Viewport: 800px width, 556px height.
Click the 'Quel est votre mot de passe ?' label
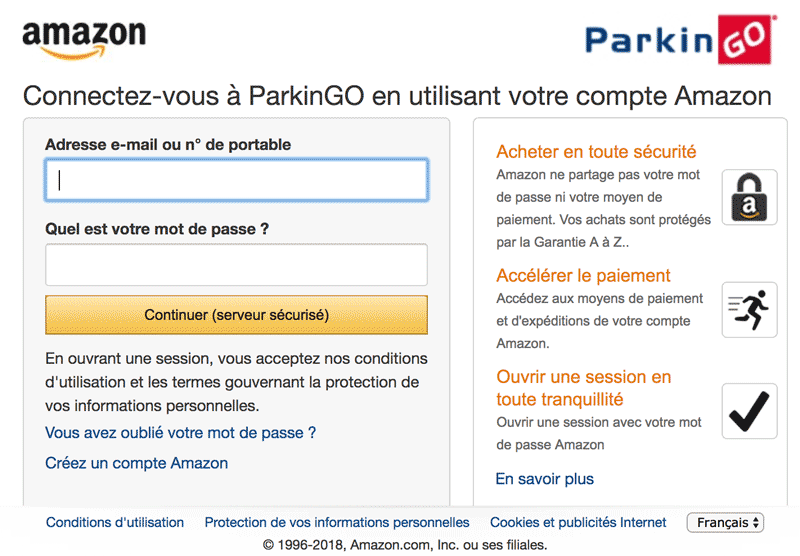(x=157, y=229)
